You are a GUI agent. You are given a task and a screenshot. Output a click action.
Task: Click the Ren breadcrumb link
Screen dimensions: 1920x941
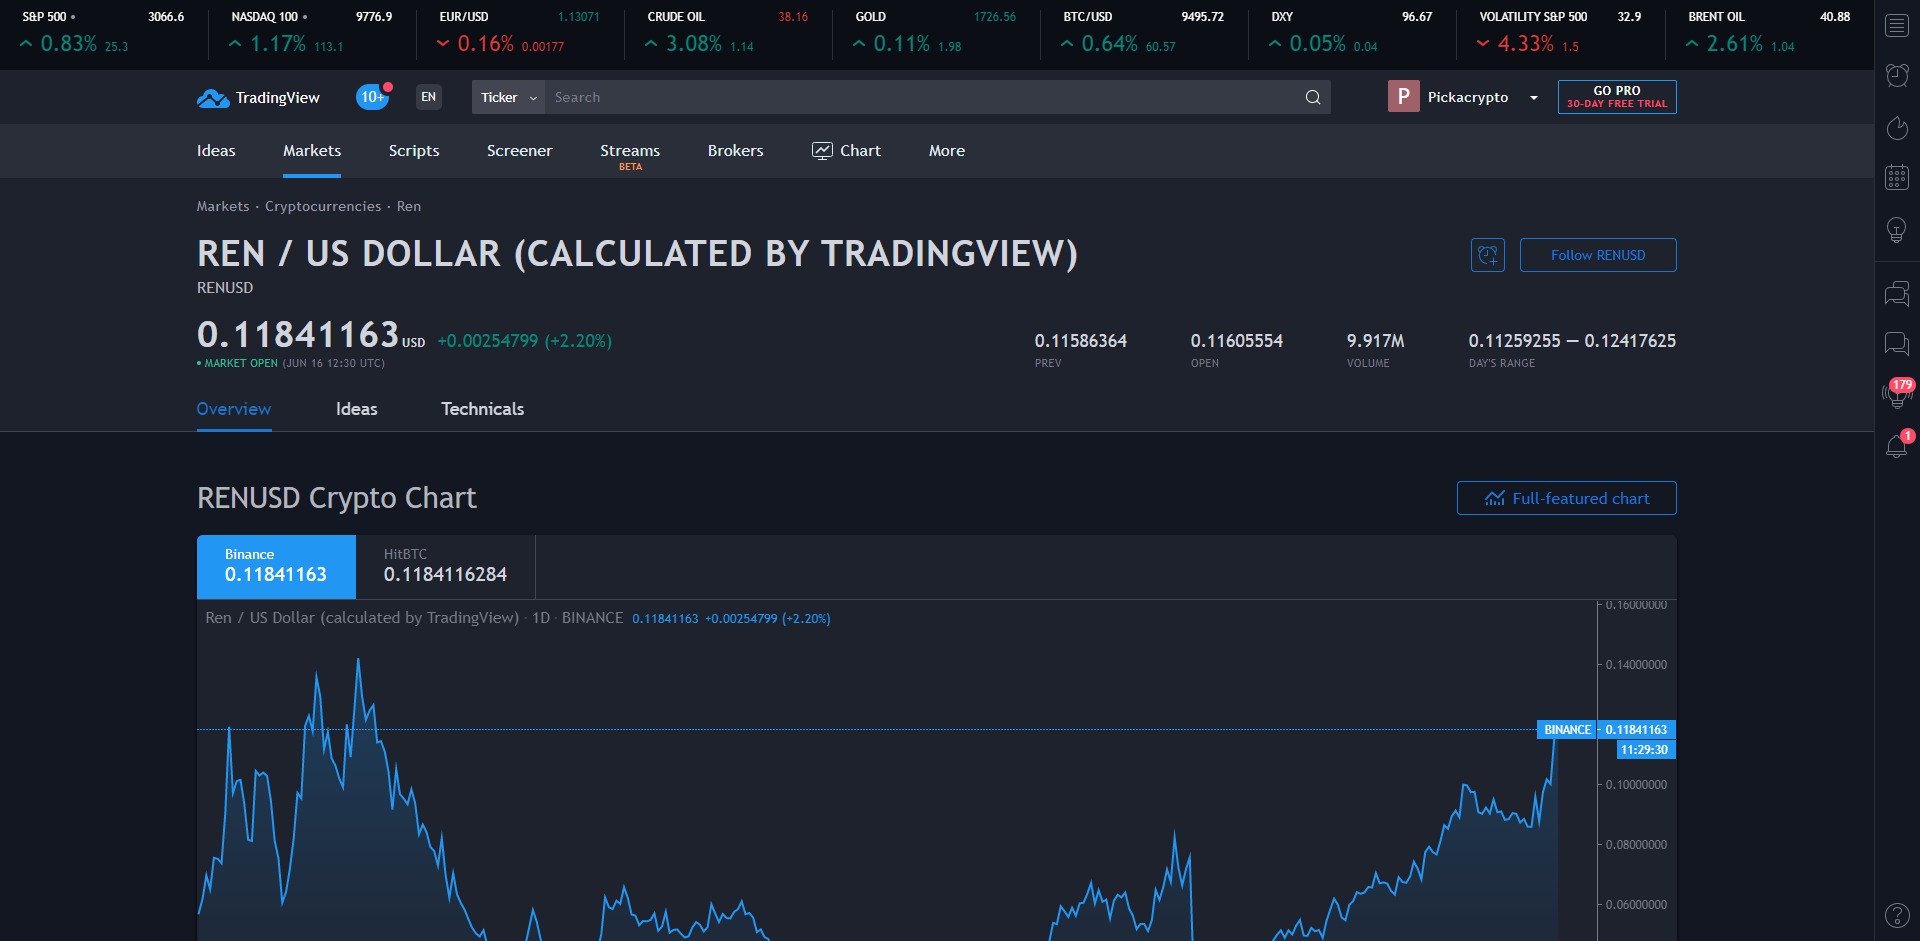tap(409, 206)
